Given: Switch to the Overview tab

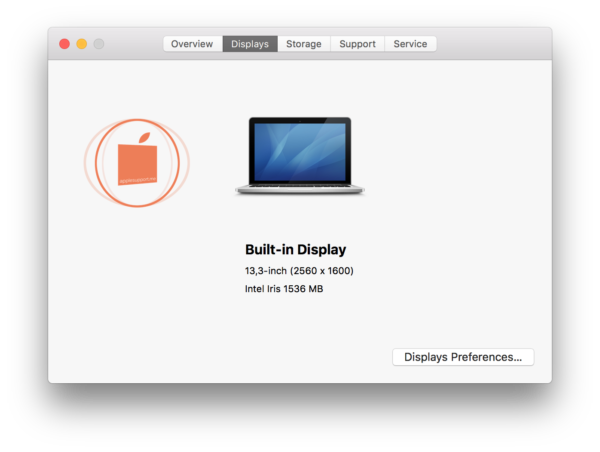Looking at the screenshot, I should (192, 44).
